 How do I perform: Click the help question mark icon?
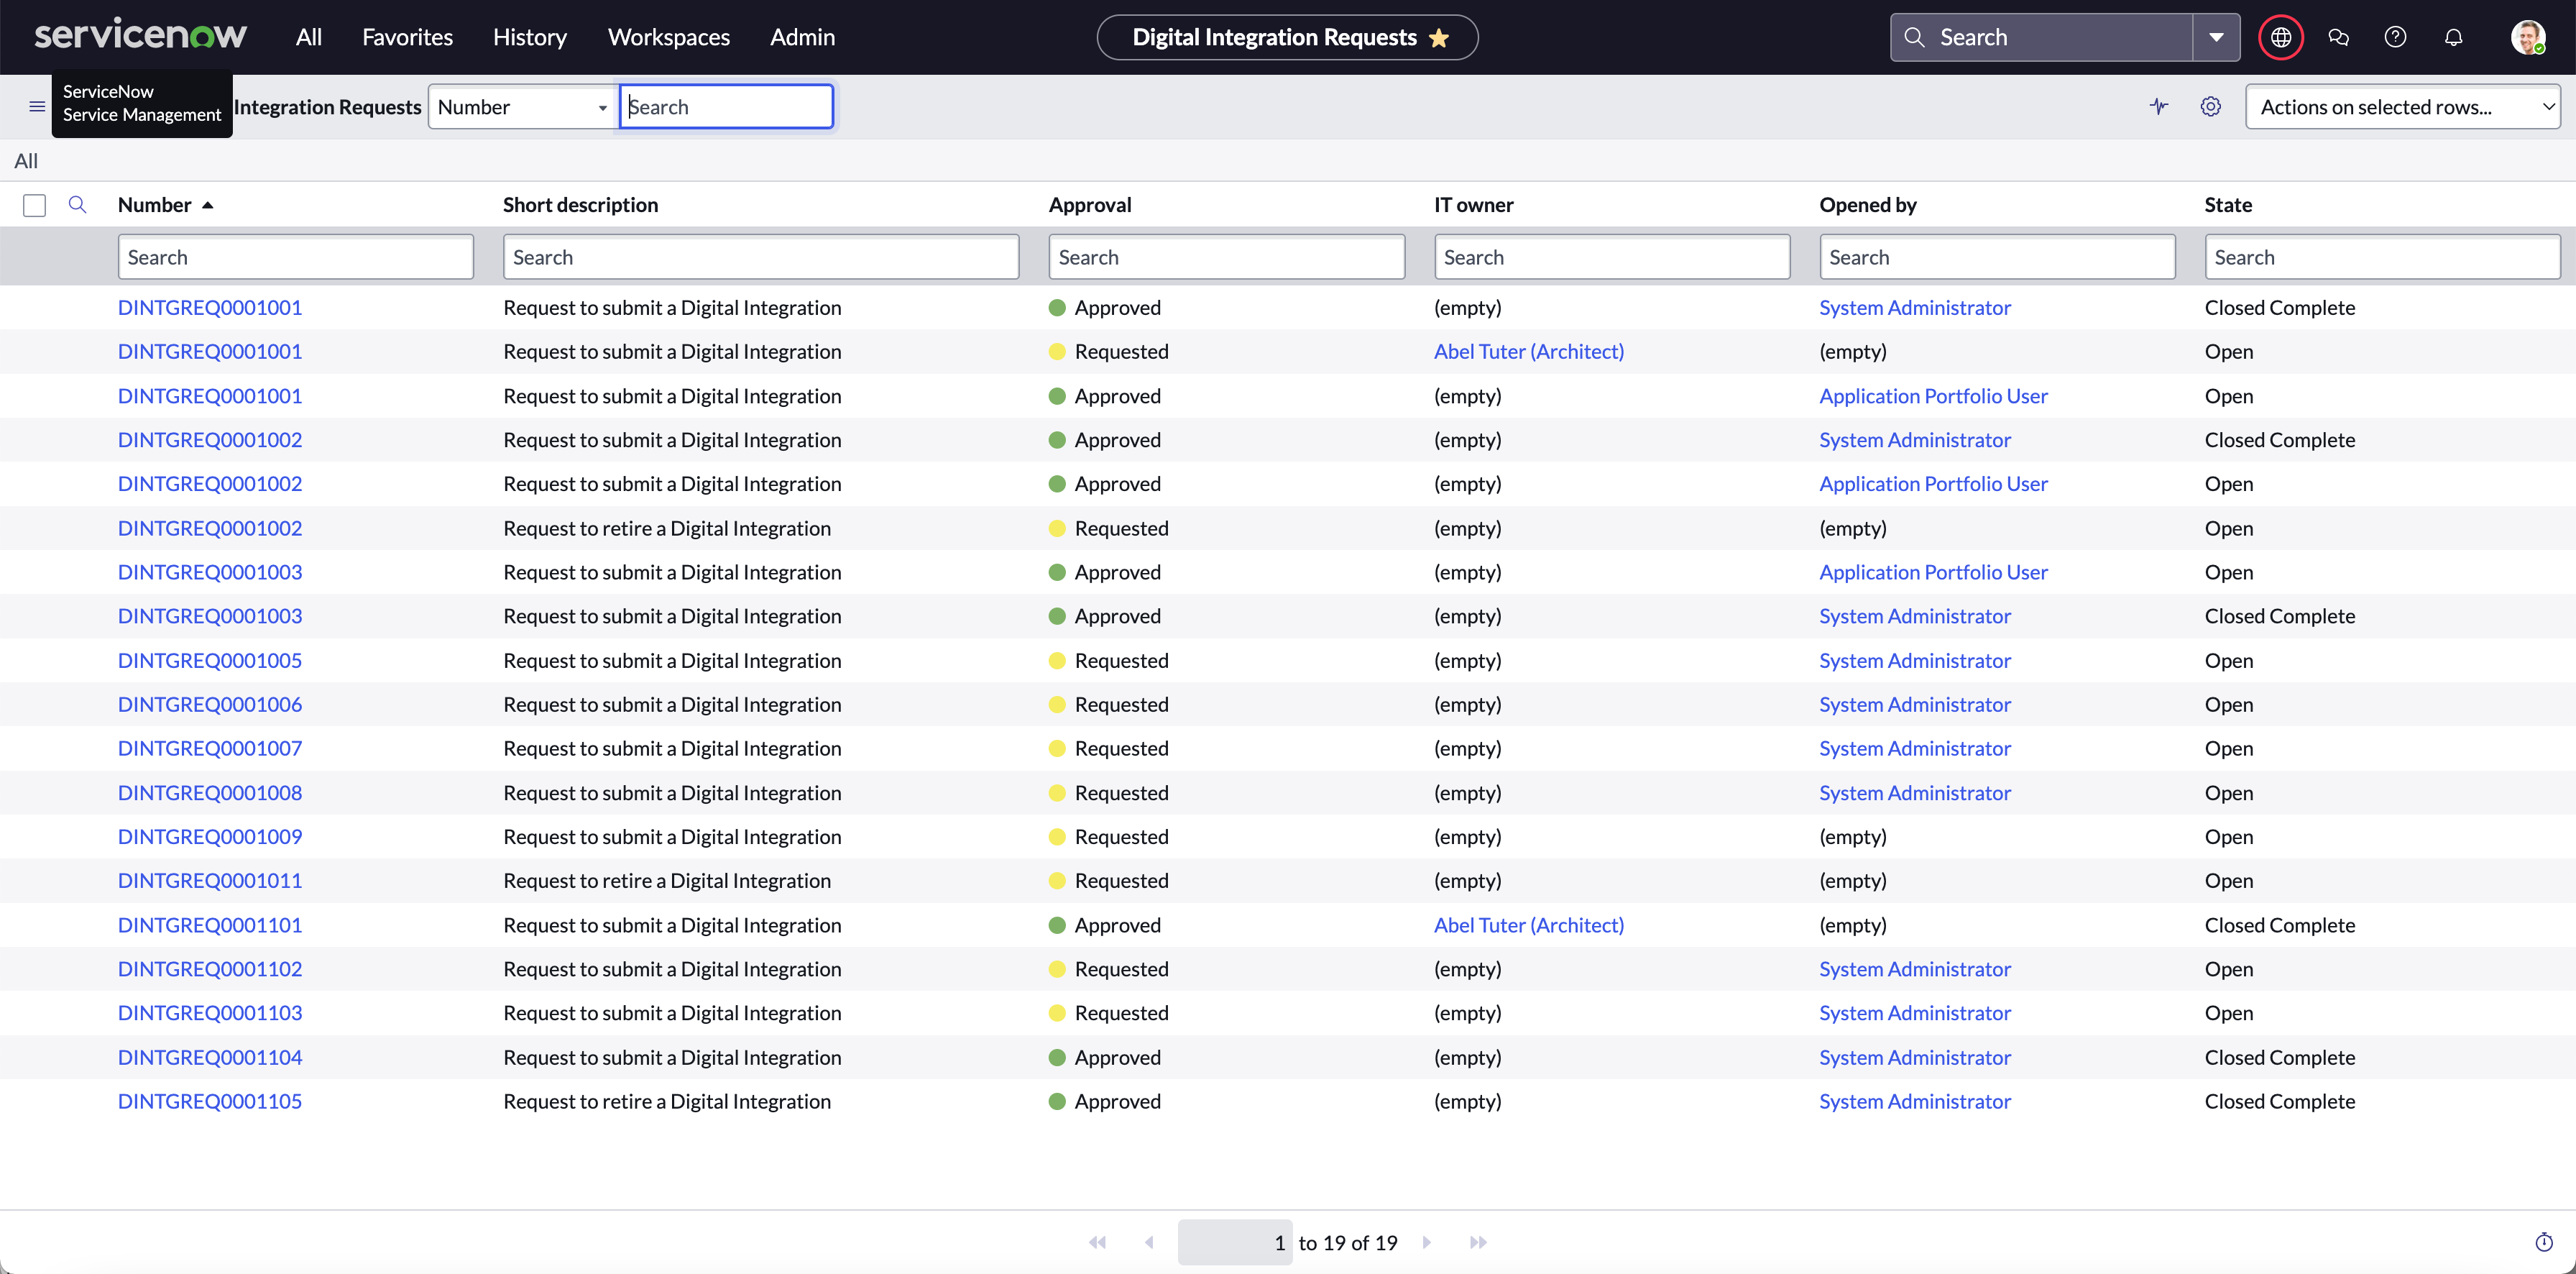tap(2395, 37)
